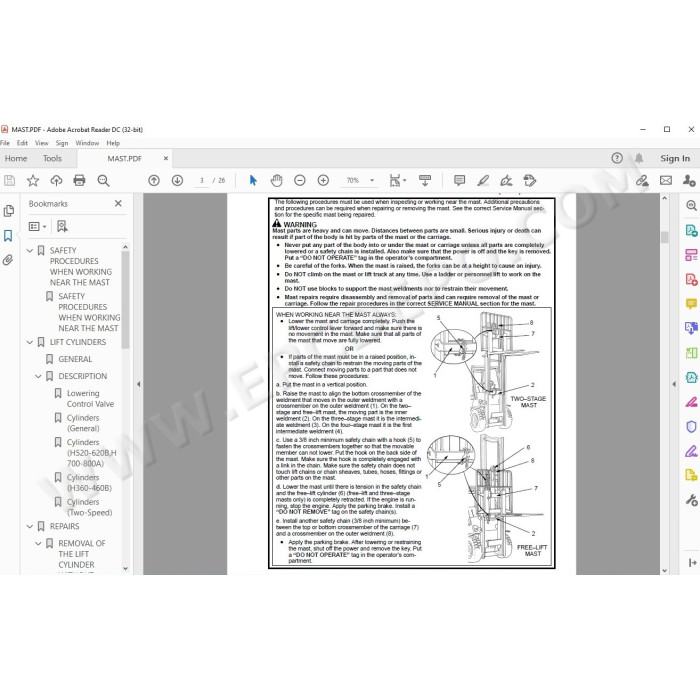Image resolution: width=700 pixels, height=700 pixels.
Task: Click the upload to cloud icon
Action: coord(56,180)
